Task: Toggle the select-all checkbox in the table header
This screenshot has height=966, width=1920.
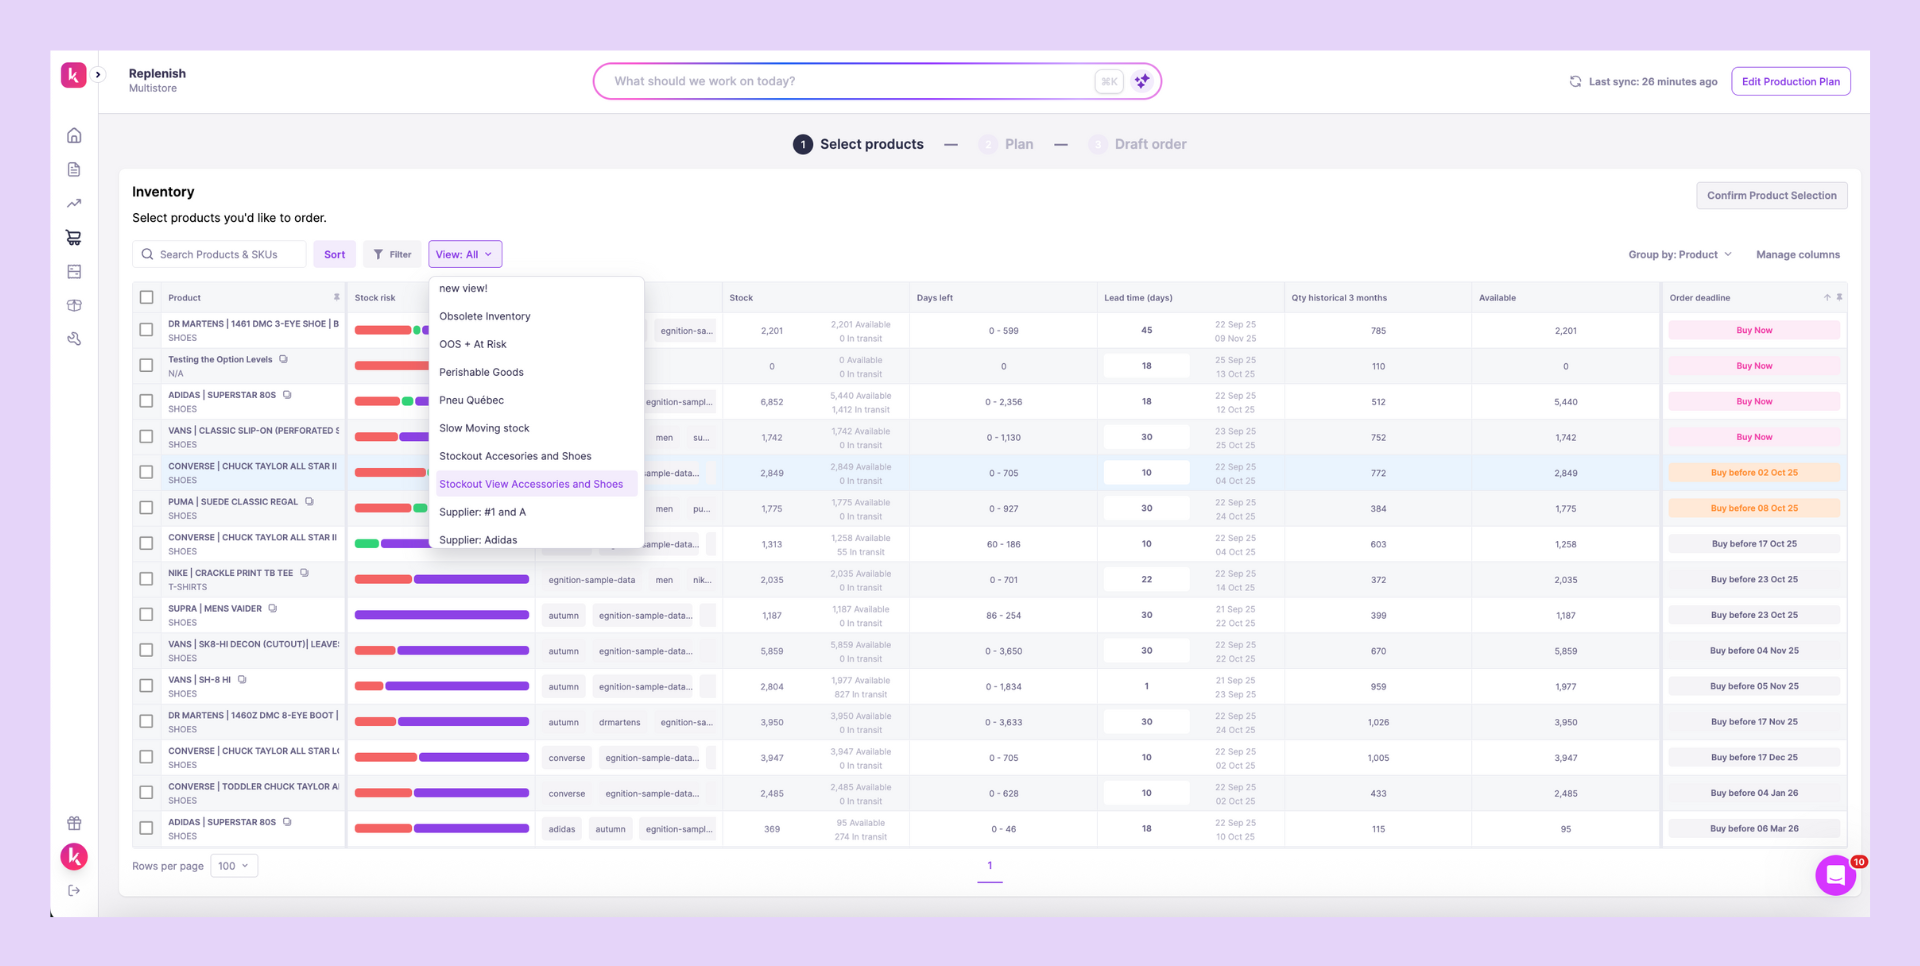Action: [x=147, y=297]
